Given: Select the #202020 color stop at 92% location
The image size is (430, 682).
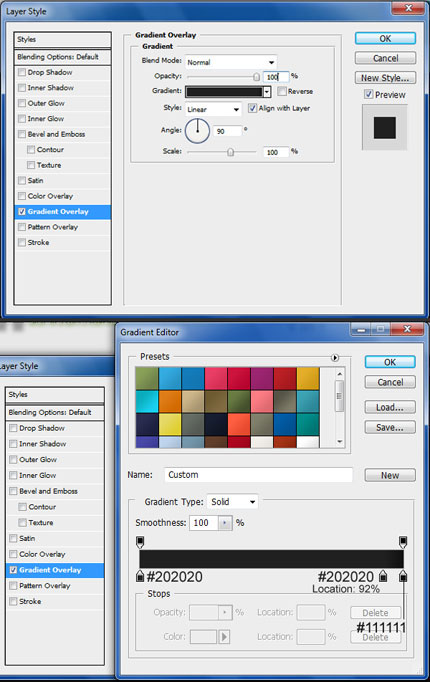Looking at the screenshot, I should click(383, 576).
